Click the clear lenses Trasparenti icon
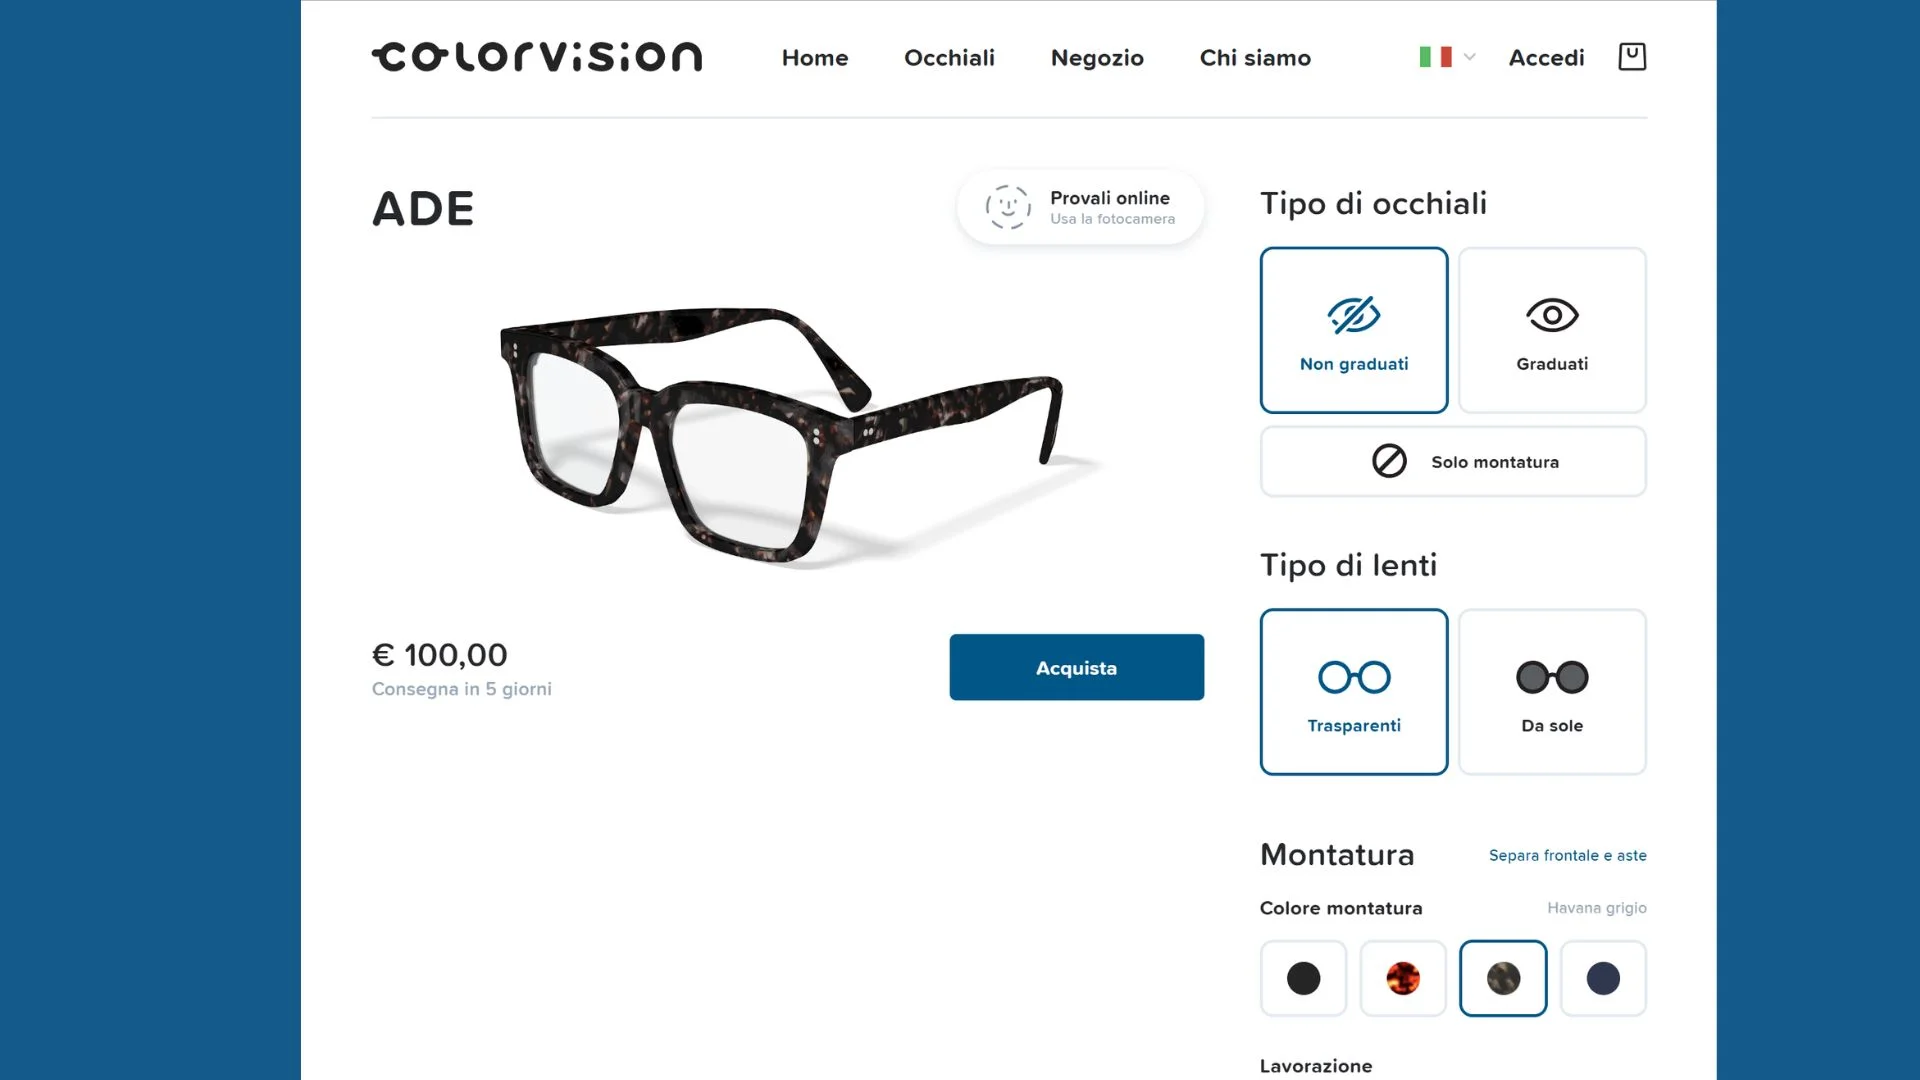Image resolution: width=1920 pixels, height=1080 pixels. (x=1354, y=677)
